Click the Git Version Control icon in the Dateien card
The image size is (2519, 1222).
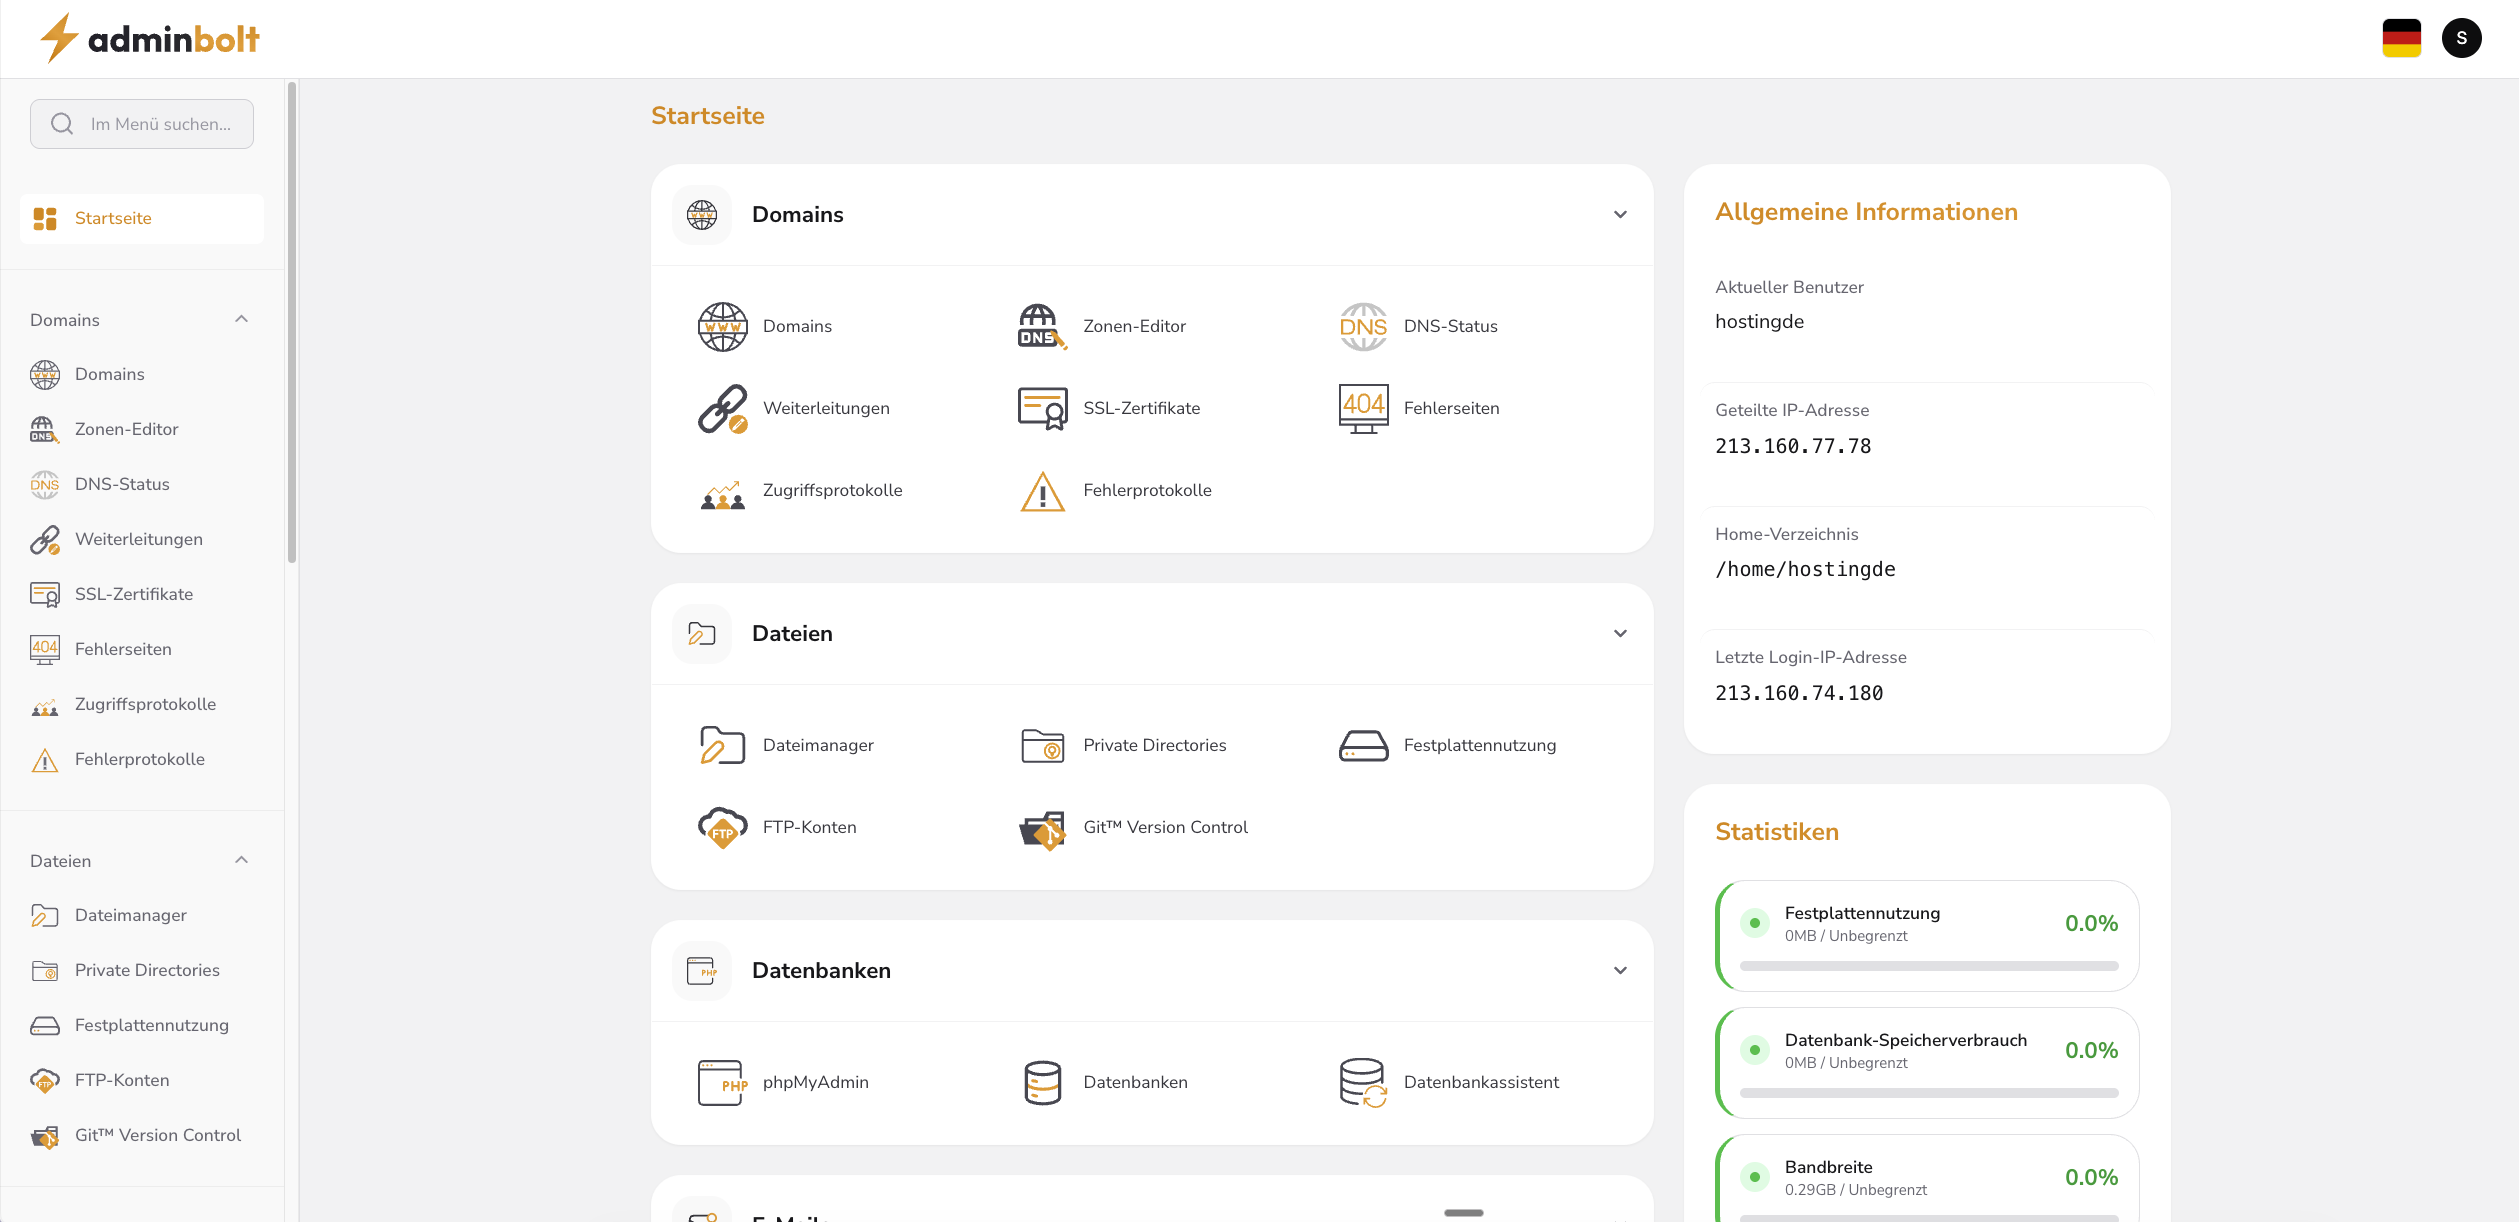click(1042, 828)
